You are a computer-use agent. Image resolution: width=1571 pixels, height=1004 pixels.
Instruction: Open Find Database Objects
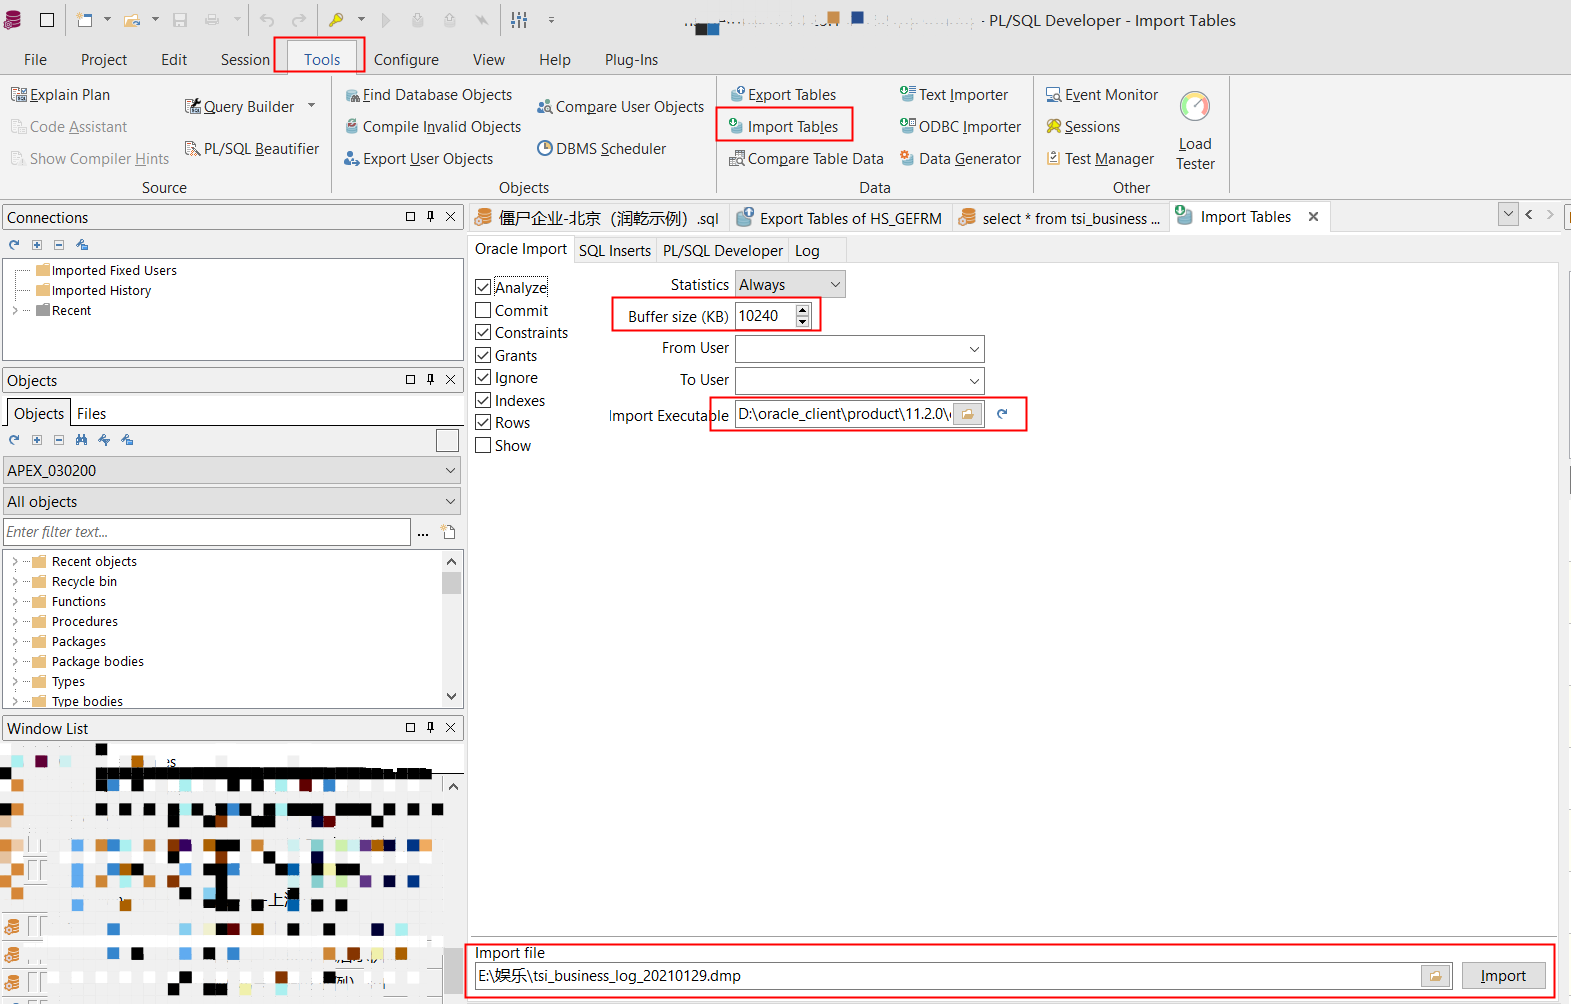coord(428,95)
